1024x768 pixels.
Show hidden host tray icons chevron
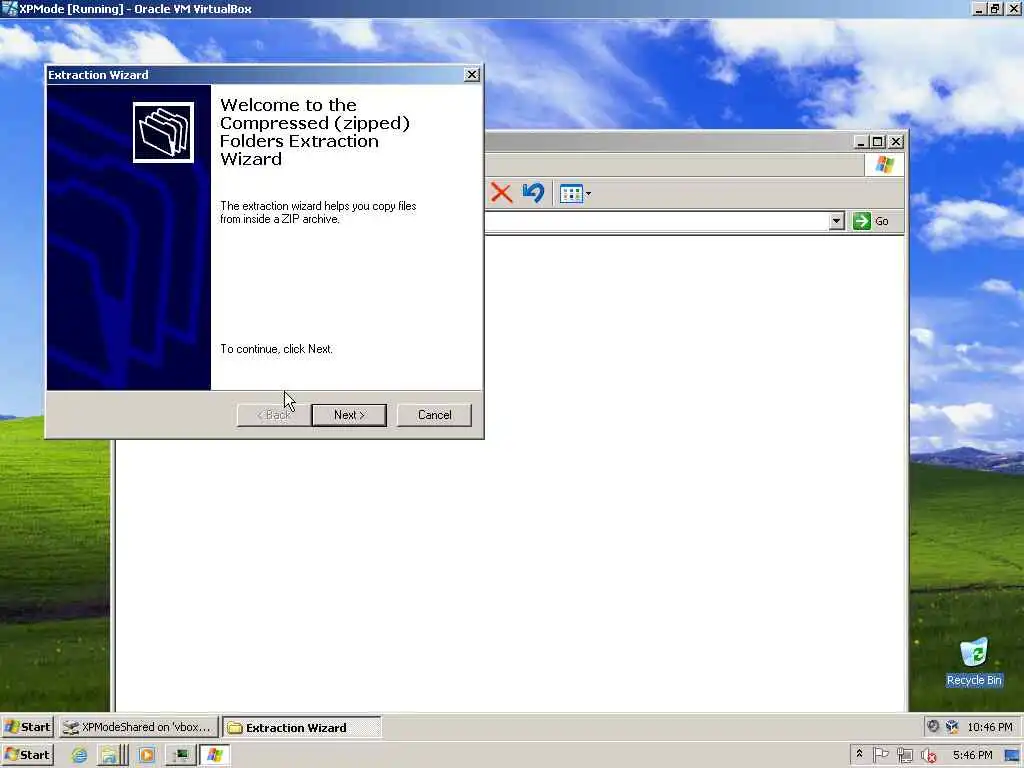point(859,754)
